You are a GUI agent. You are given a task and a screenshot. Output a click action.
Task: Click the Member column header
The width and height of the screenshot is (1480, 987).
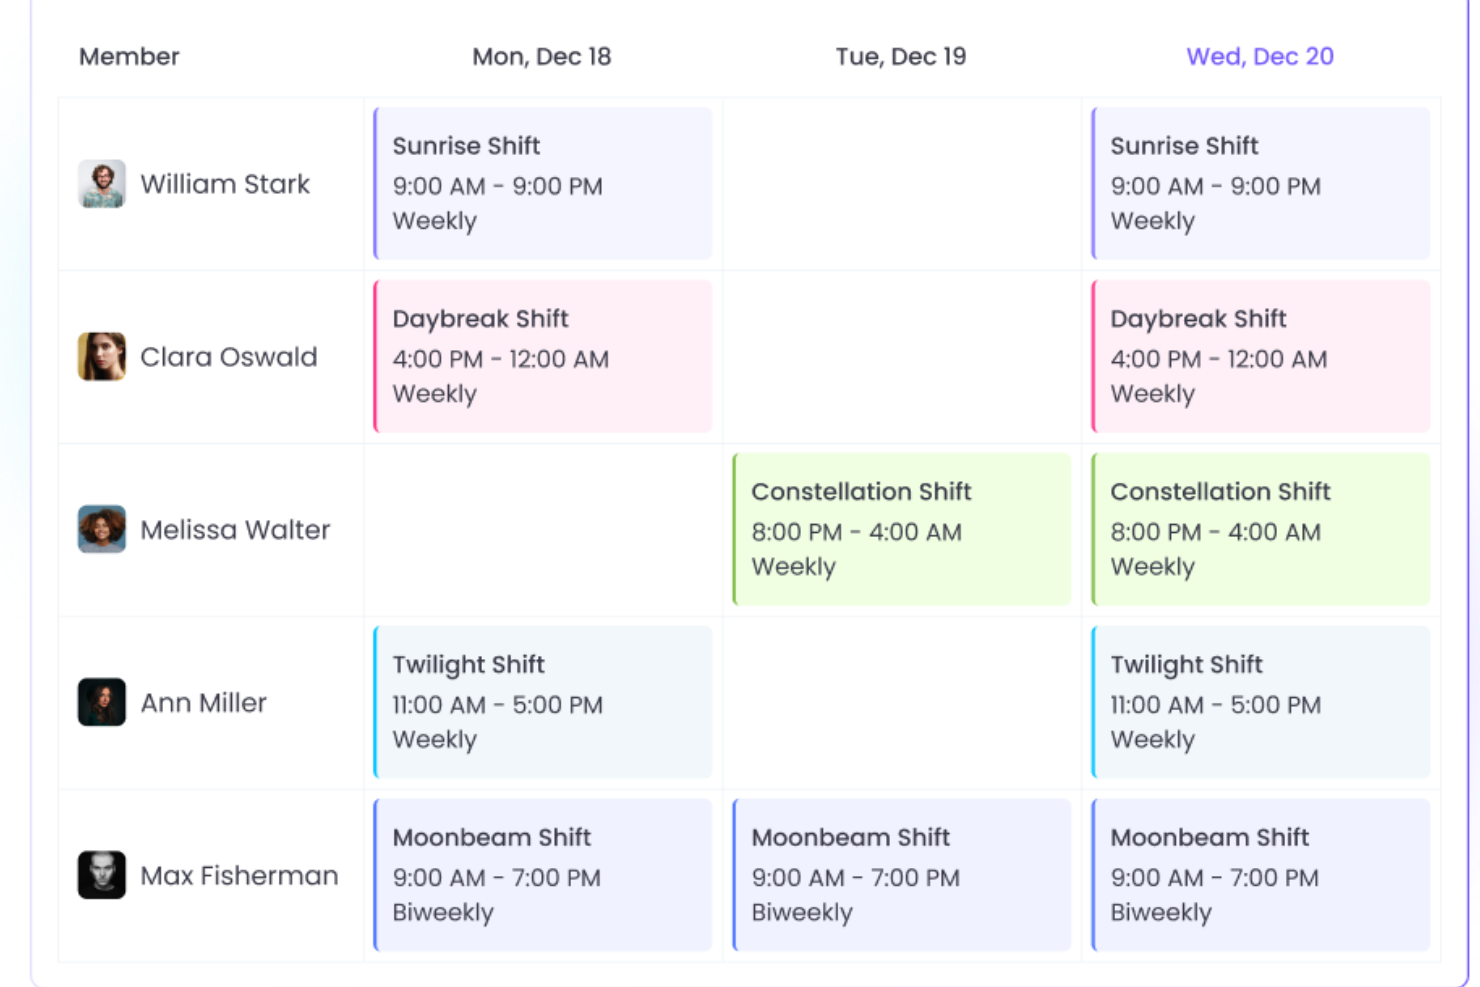point(129,57)
